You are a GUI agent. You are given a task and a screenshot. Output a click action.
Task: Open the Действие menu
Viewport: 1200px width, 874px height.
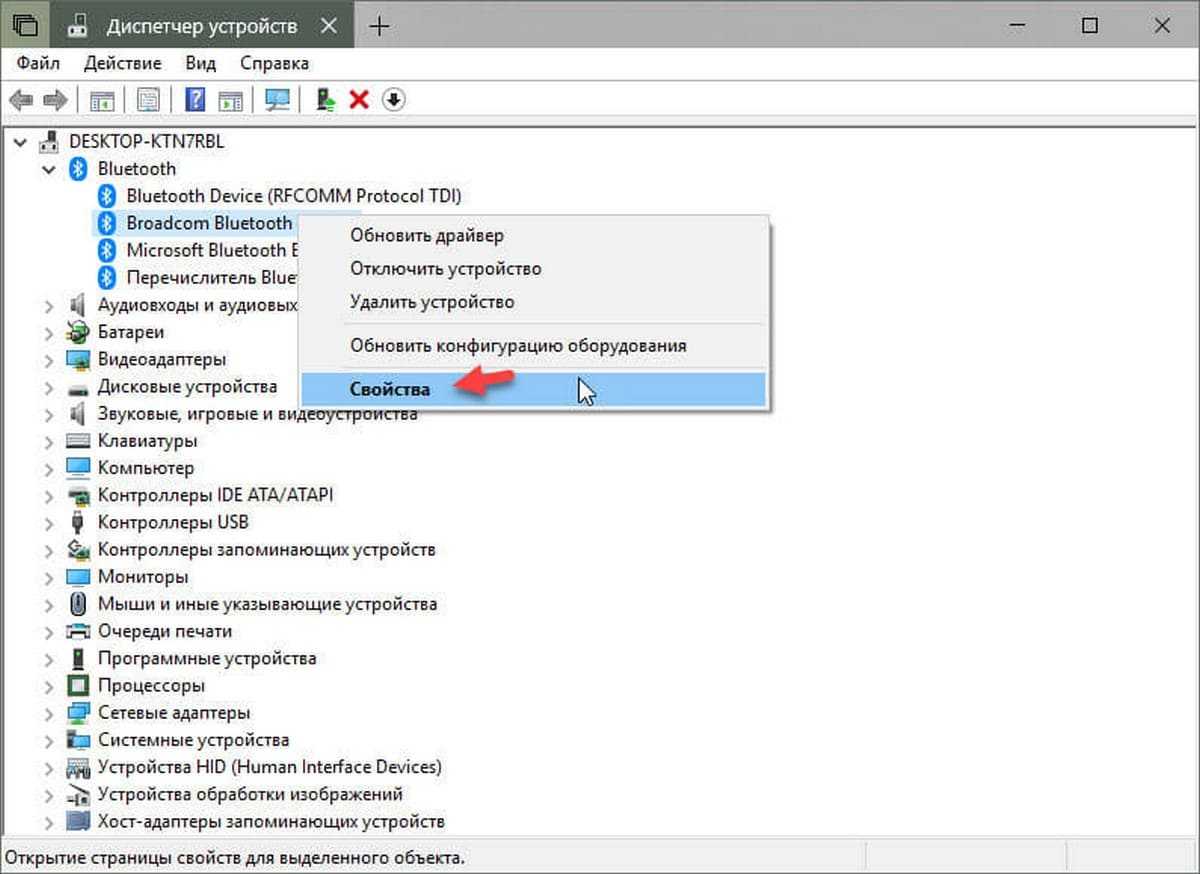tap(123, 63)
